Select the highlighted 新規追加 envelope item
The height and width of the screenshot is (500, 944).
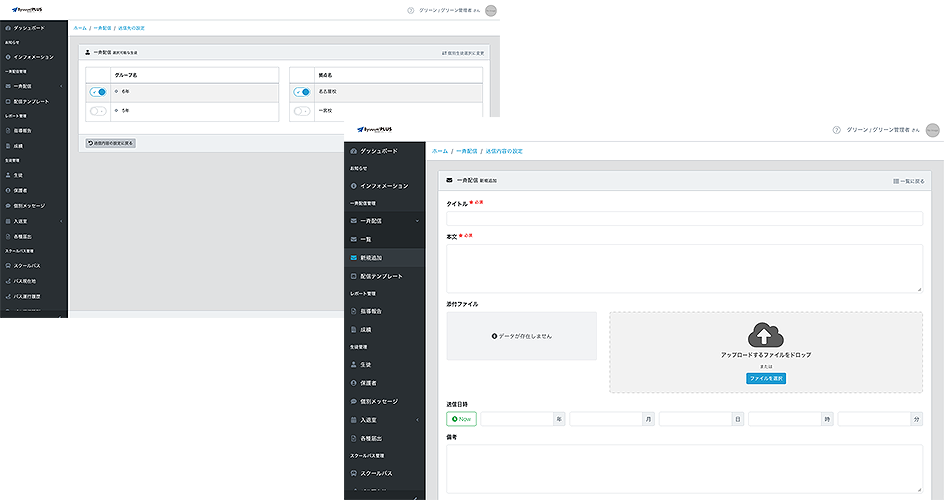point(384,258)
